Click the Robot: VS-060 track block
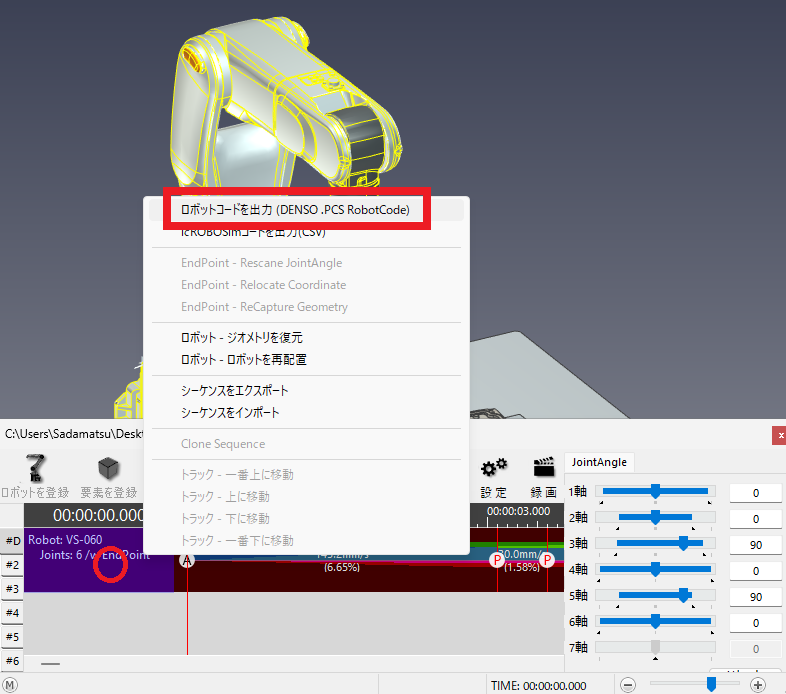The height and width of the screenshot is (694, 786). [x=98, y=560]
